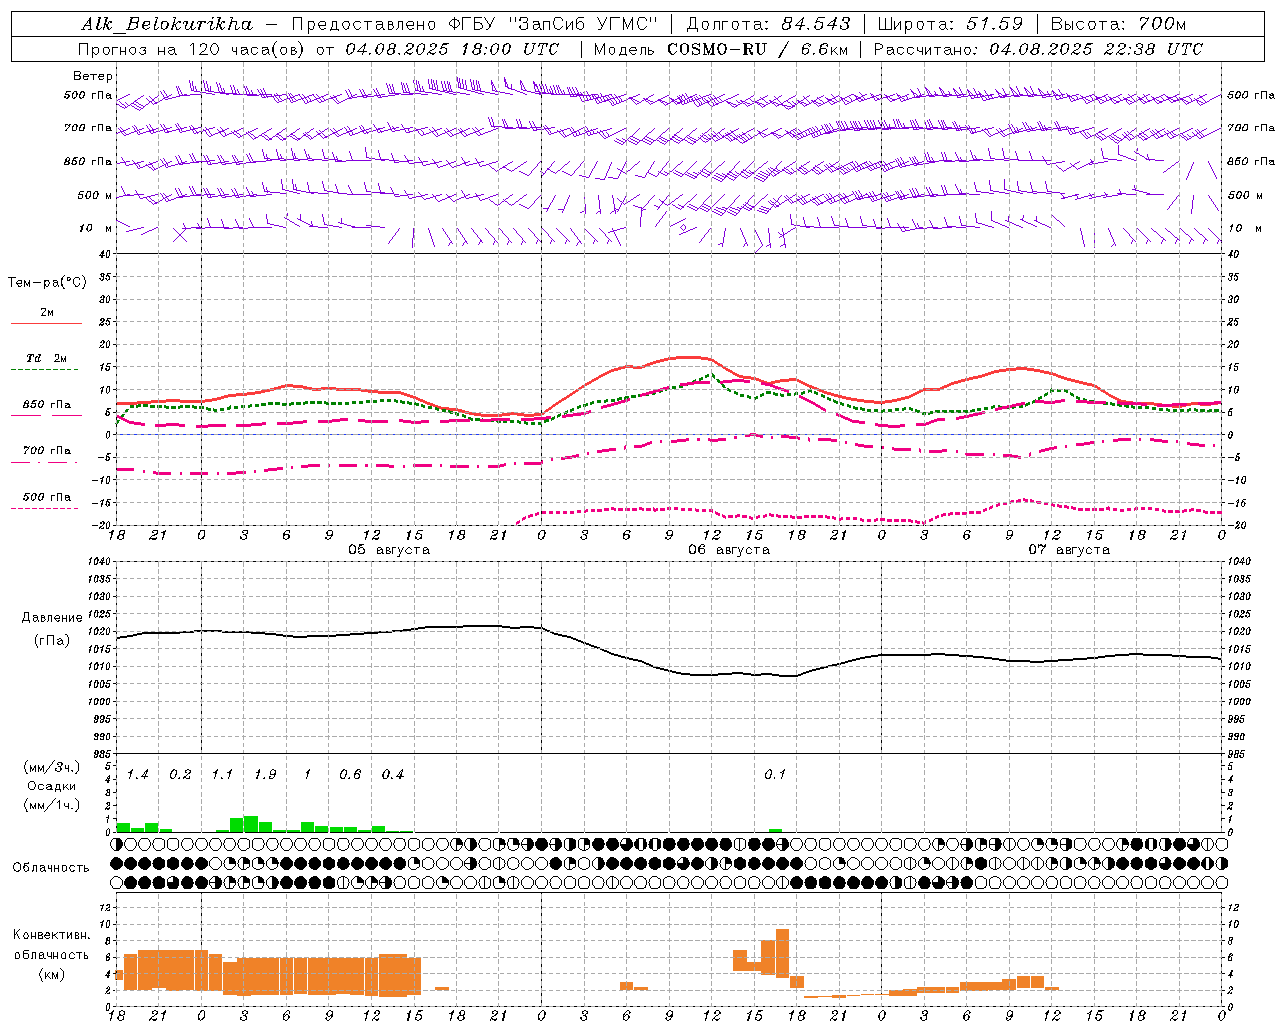The height and width of the screenshot is (1024, 1280).
Task: Click the station title Alk_Belokurikha
Action: 167,24
